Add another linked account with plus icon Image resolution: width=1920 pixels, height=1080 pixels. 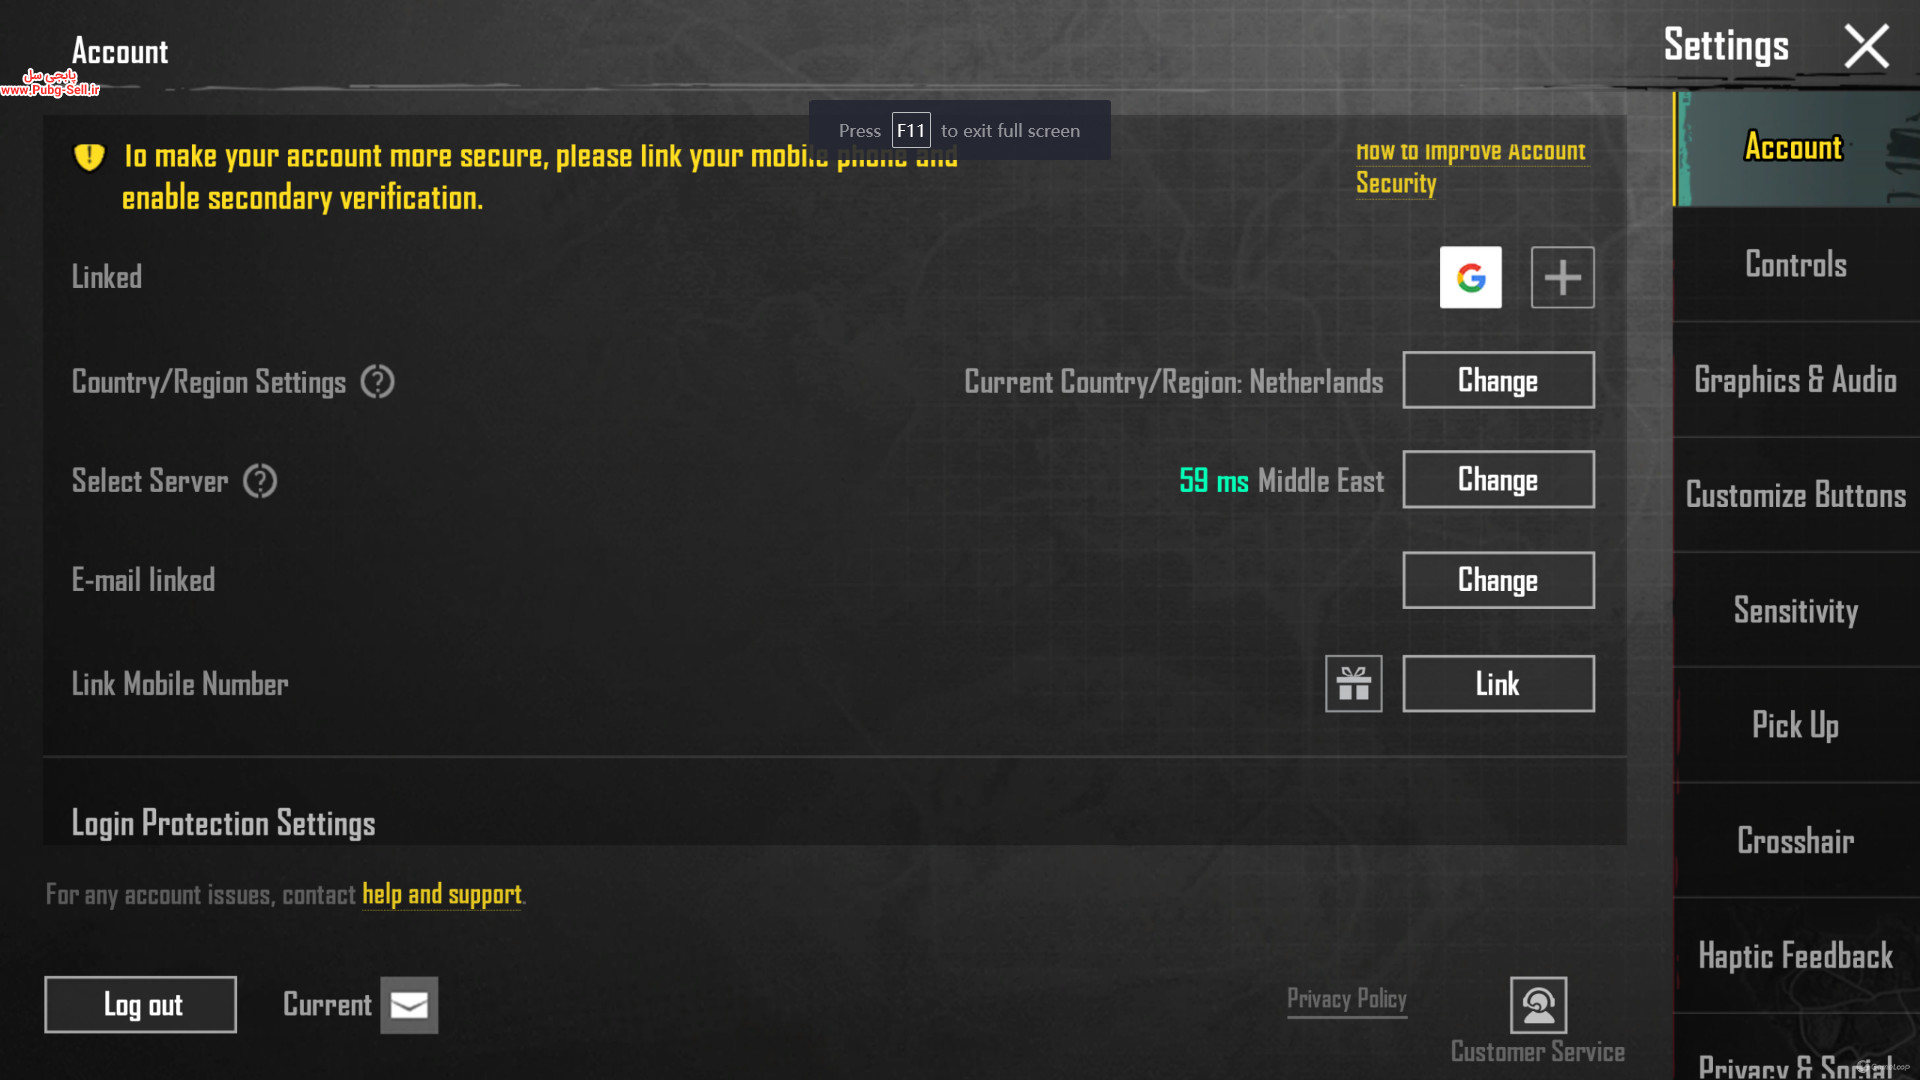click(x=1562, y=277)
